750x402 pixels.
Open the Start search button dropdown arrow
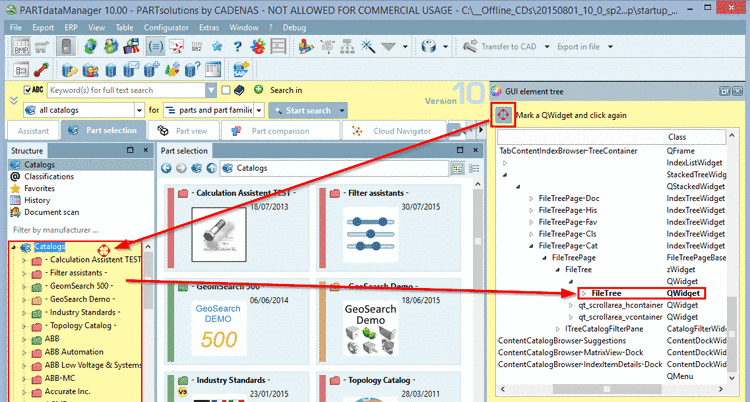(x=342, y=110)
